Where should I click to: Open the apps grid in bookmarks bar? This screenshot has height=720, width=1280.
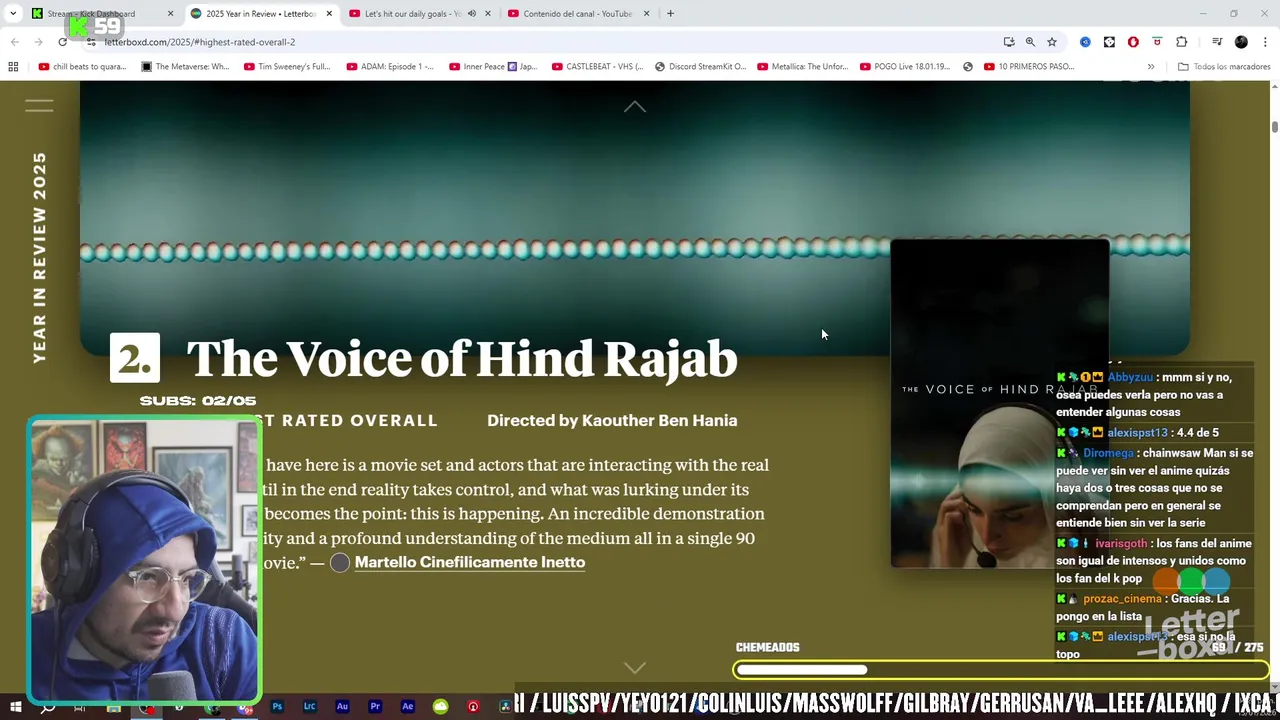(x=13, y=67)
